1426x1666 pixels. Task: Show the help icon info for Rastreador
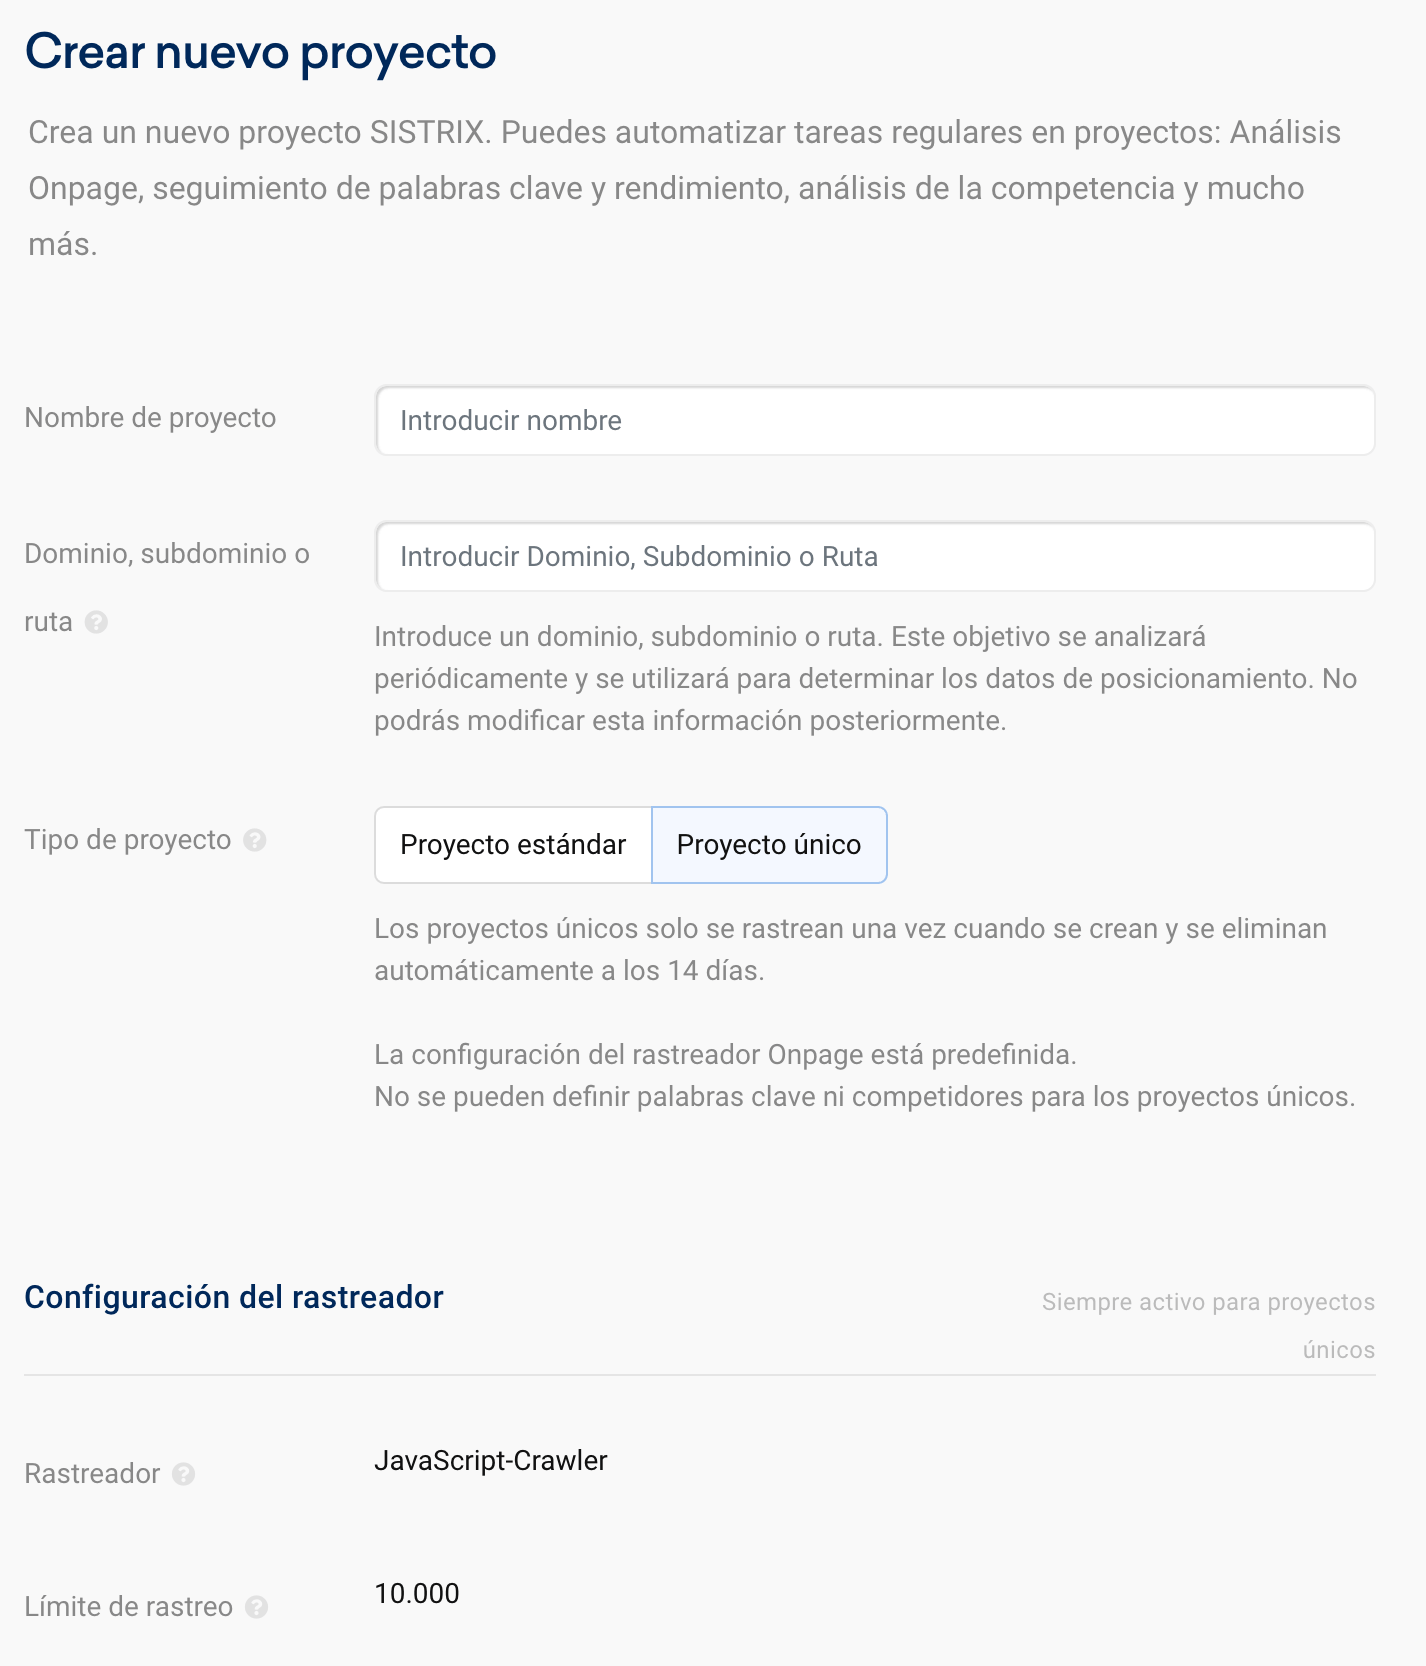coord(183,1474)
